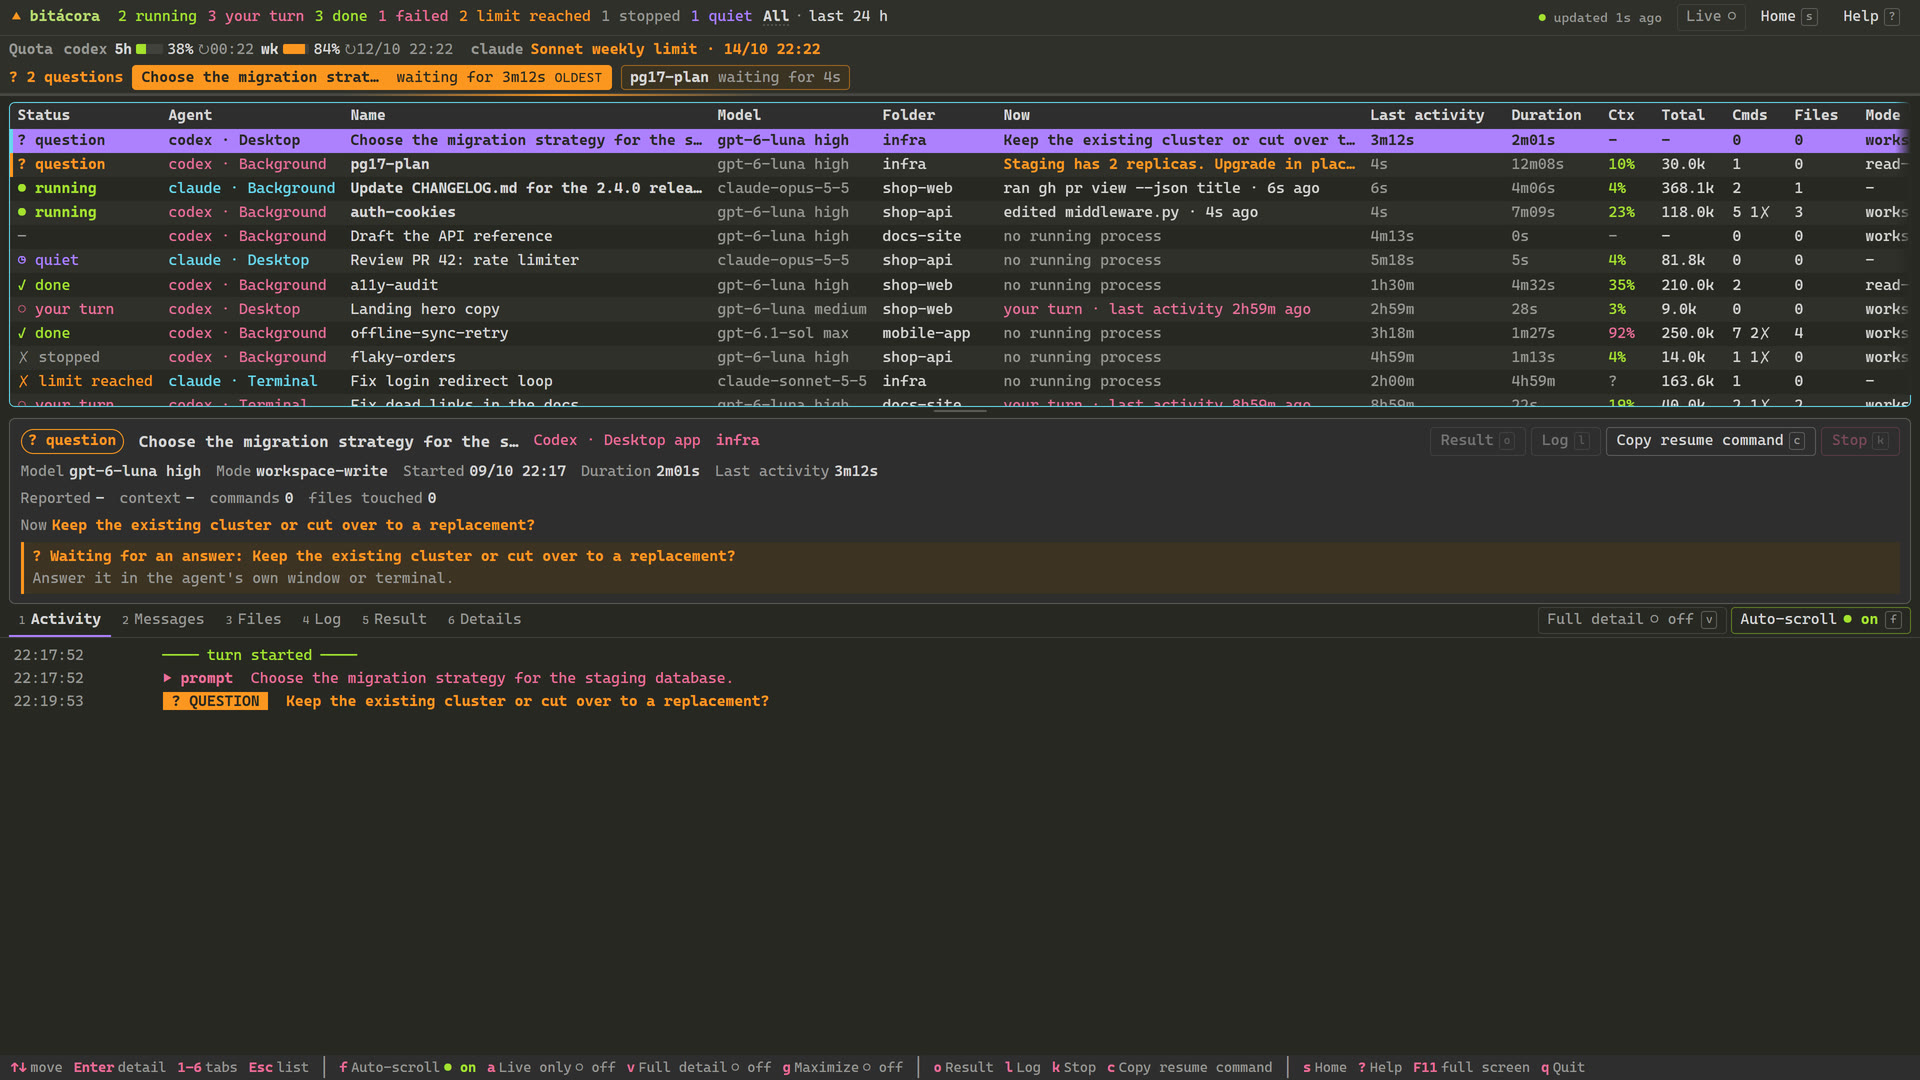Select the 'Review PR 42: rate limiter' row
Screen dimensions: 1920x1080
click(960, 260)
